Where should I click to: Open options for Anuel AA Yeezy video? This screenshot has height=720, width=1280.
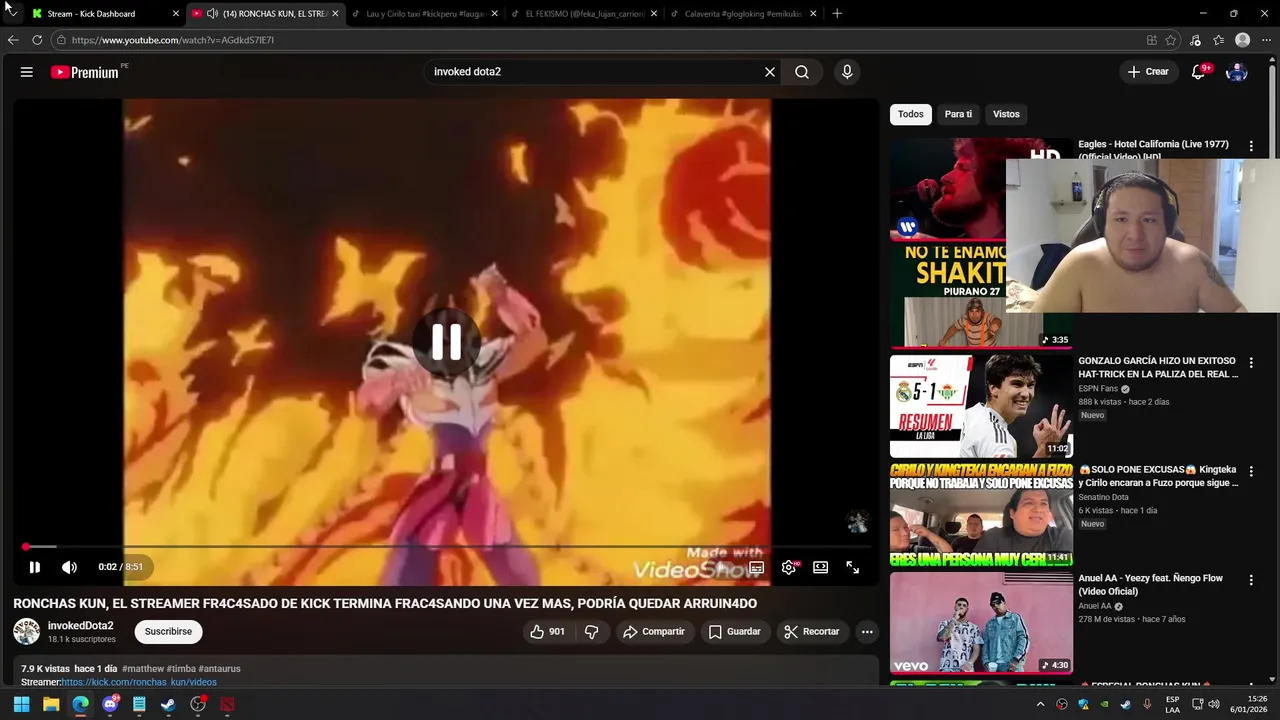1251,580
